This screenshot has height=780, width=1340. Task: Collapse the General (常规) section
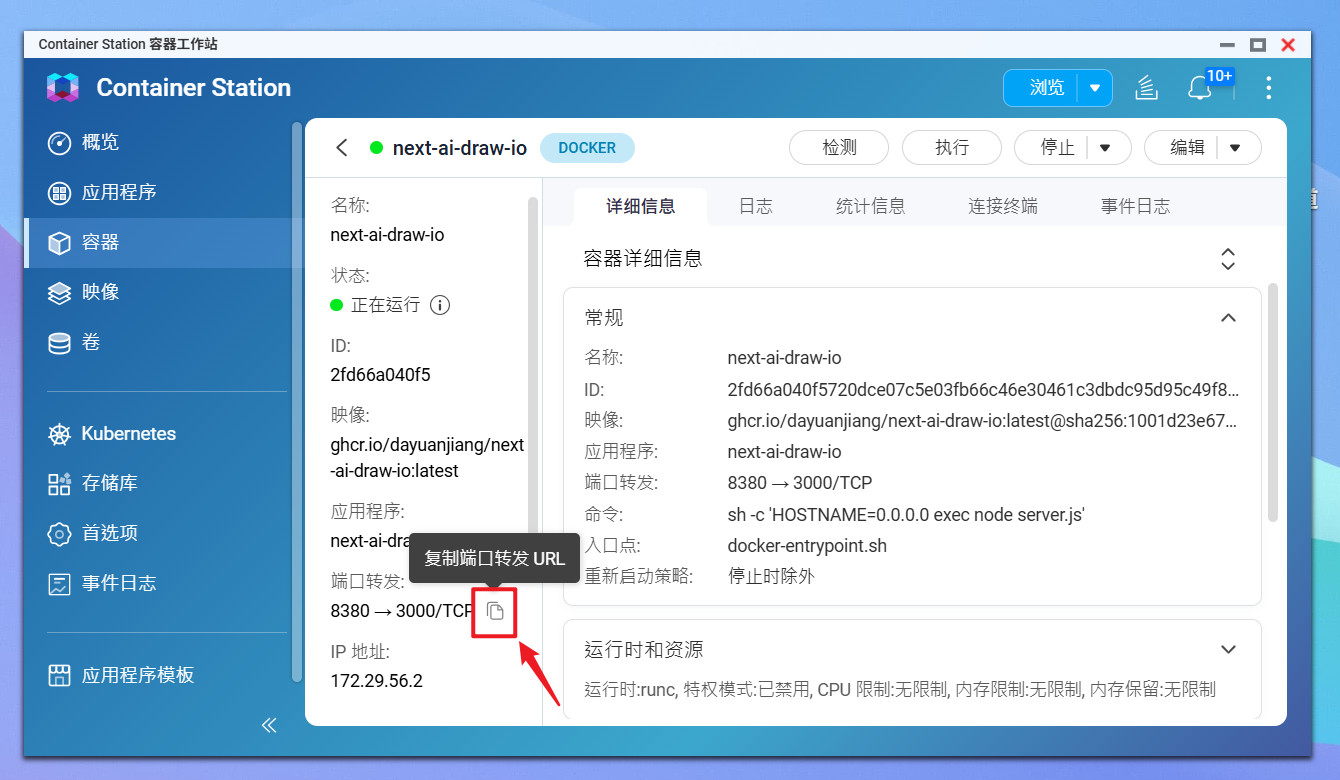click(x=1228, y=318)
